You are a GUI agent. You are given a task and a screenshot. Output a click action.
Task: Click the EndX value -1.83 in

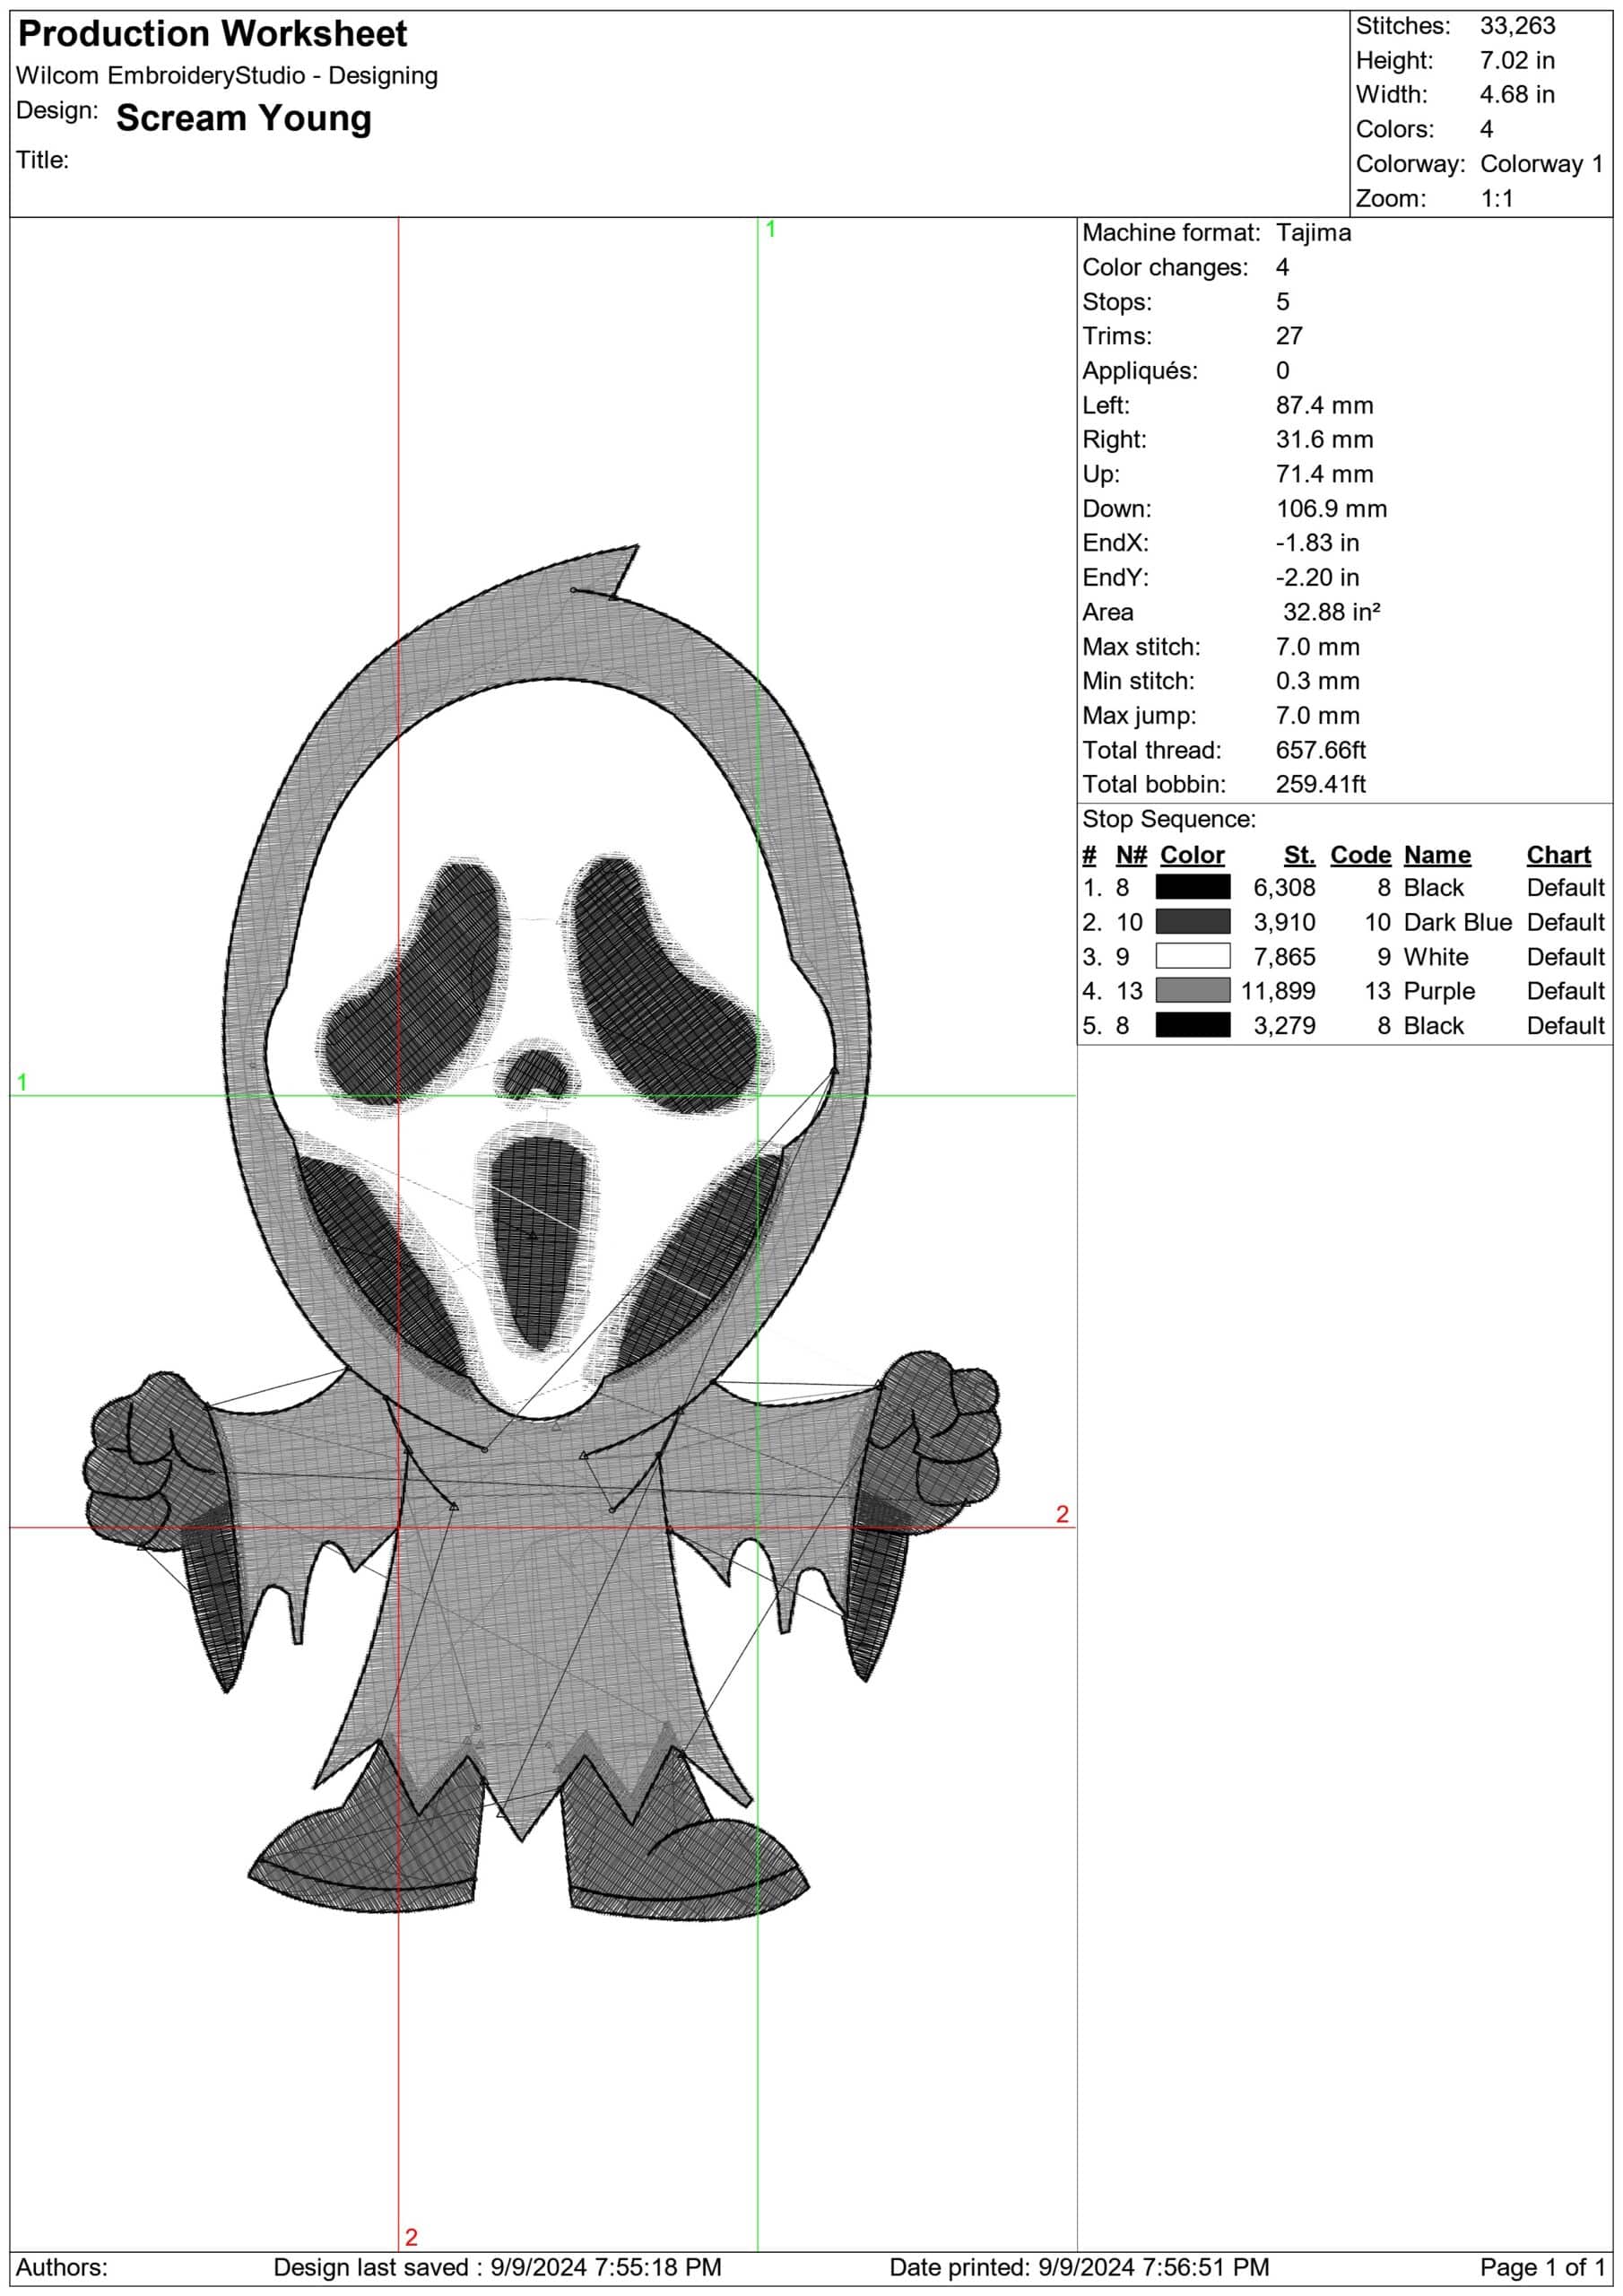1317,543
